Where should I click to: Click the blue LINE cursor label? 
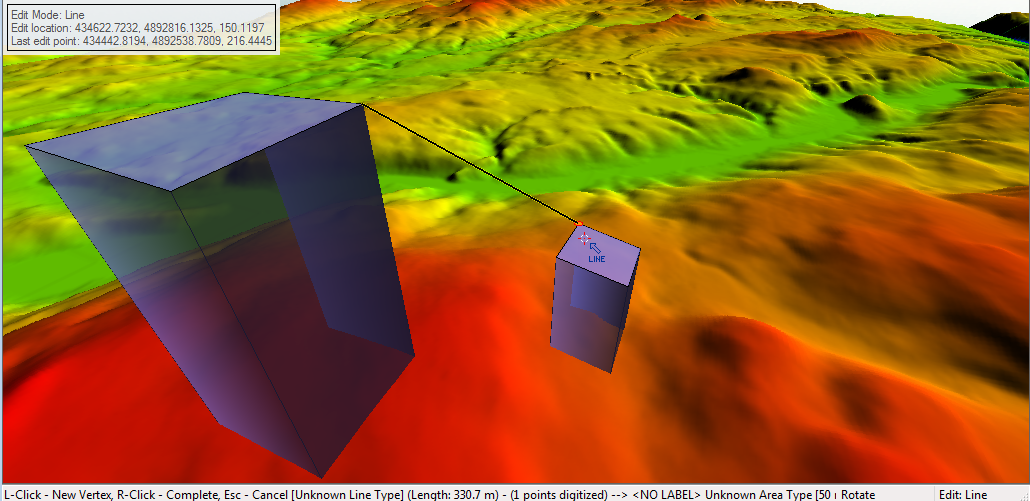coord(597,259)
